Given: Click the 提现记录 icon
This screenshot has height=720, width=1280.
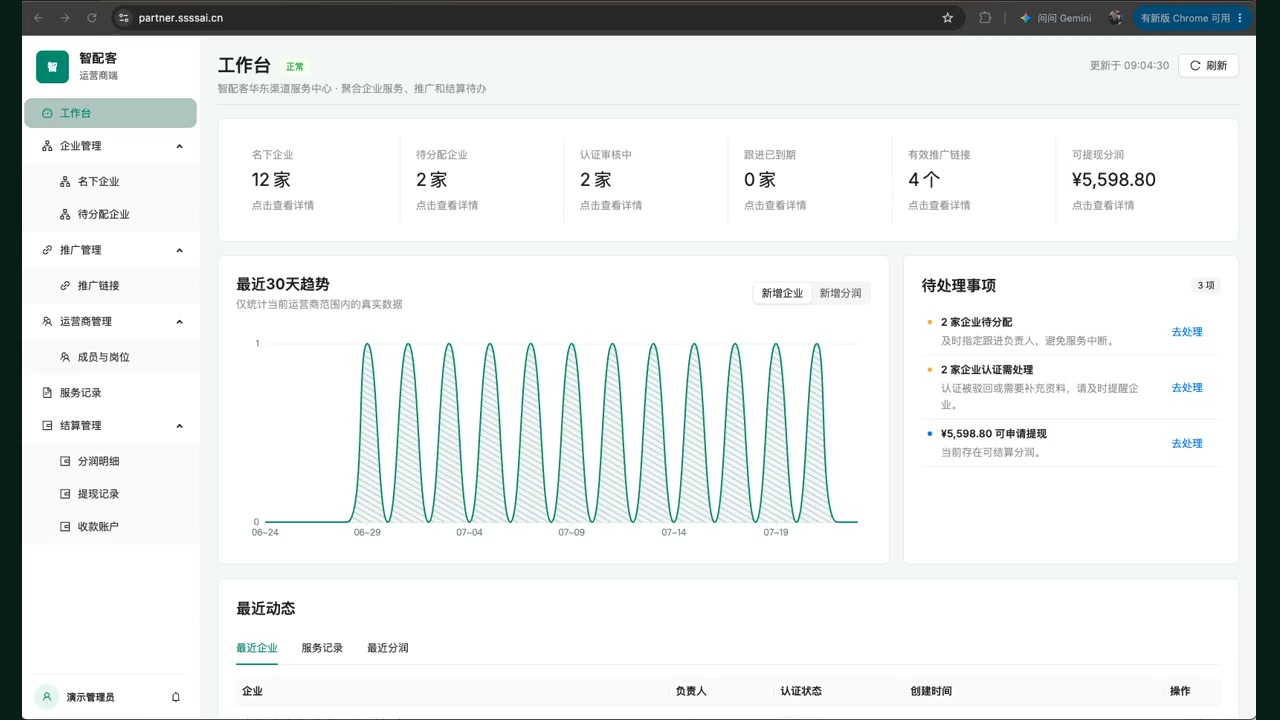Looking at the screenshot, I should tap(65, 494).
